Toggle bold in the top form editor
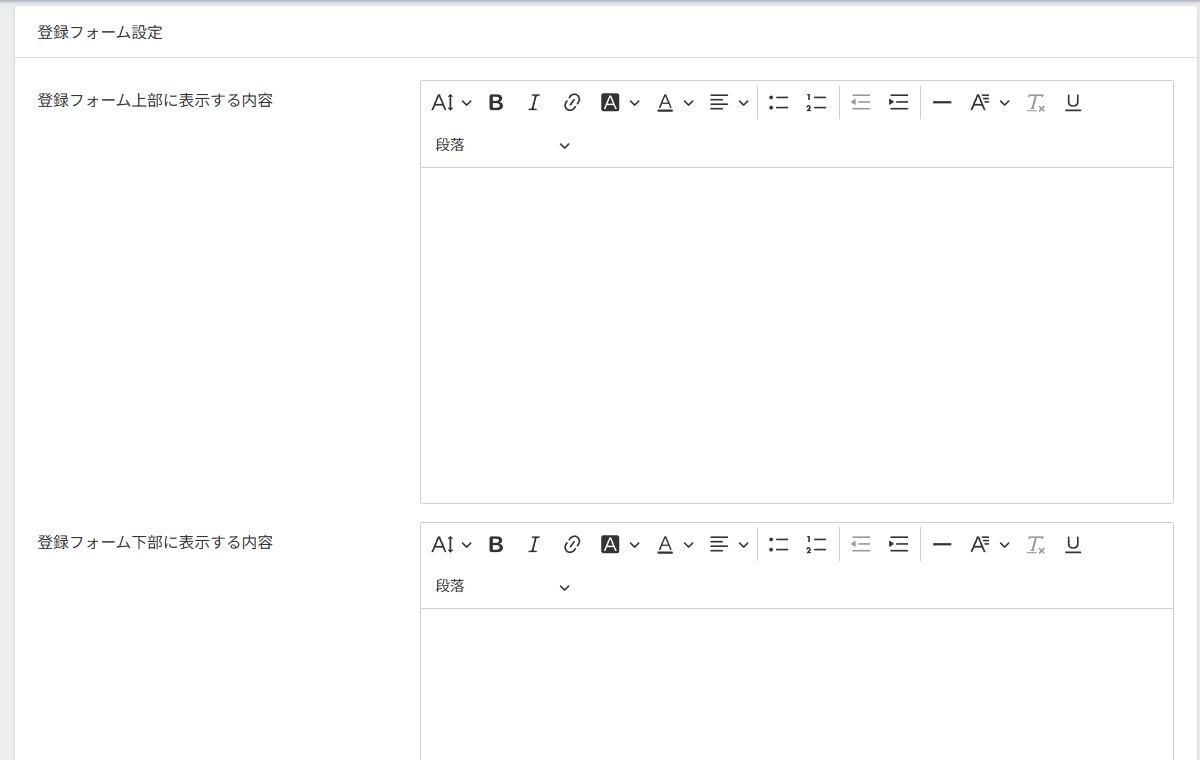The width and height of the screenshot is (1200, 760). 496,102
